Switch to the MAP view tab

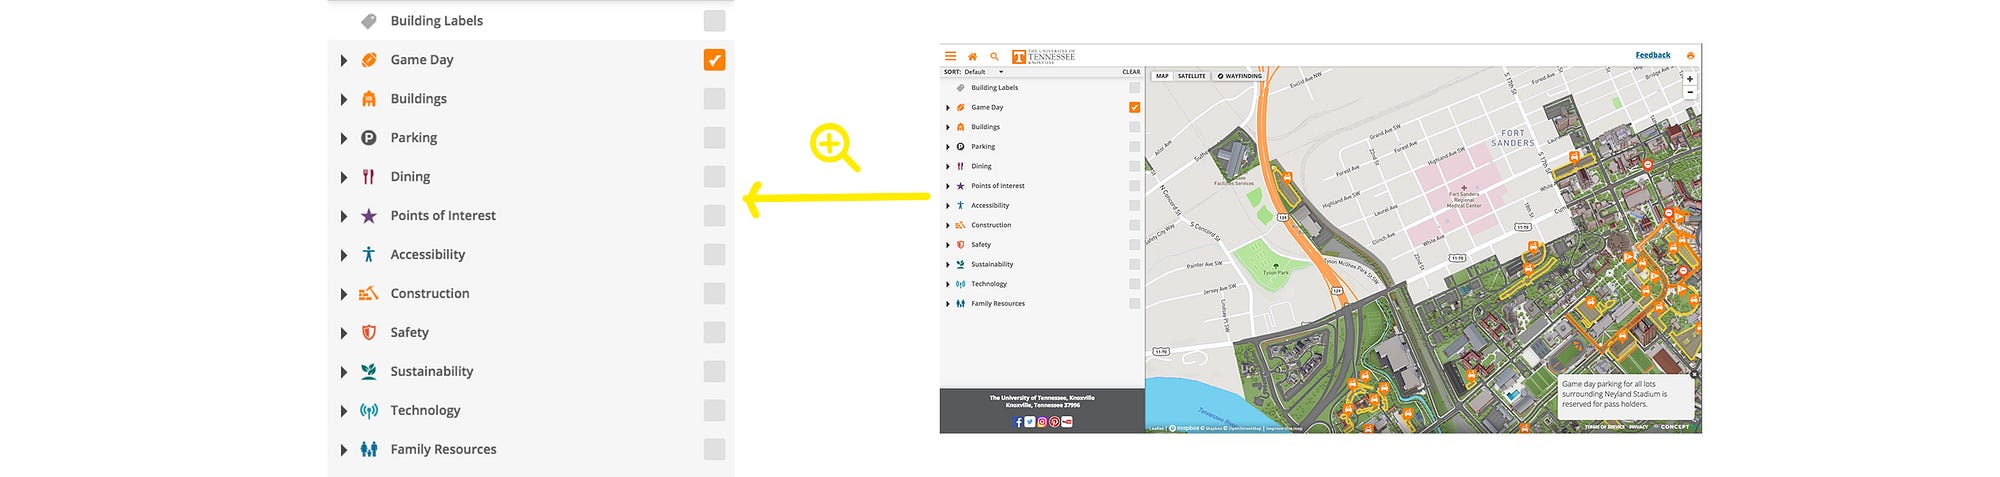pyautogui.click(x=1162, y=76)
